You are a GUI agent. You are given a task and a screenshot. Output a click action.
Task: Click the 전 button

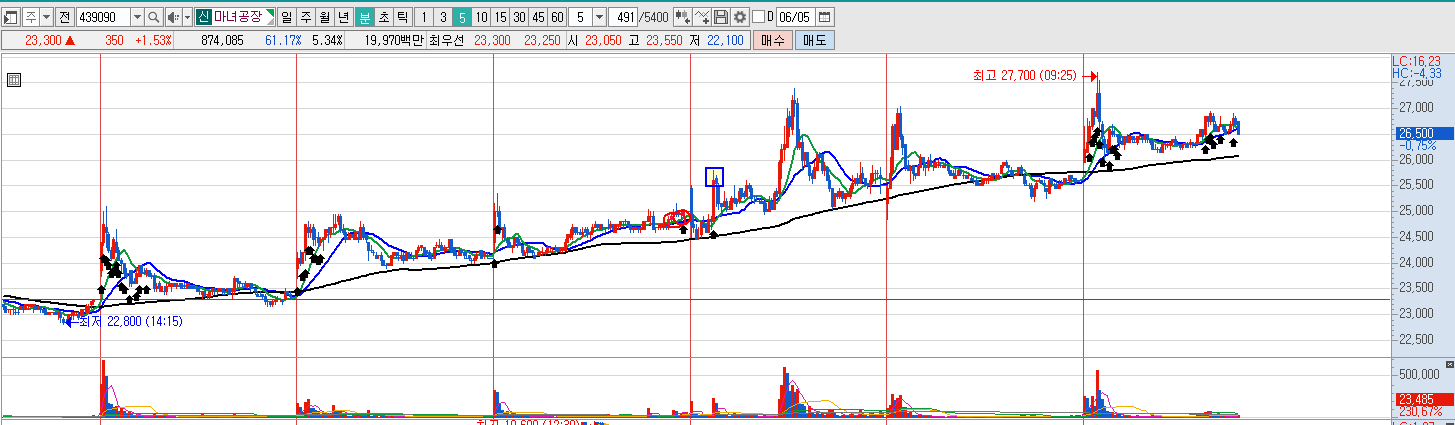tap(64, 17)
